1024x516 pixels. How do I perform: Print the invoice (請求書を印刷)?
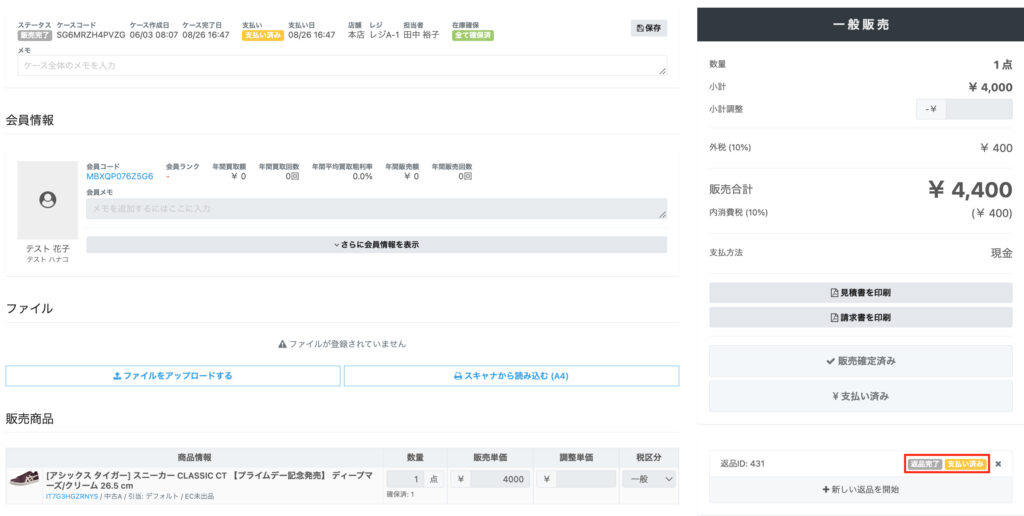click(860, 317)
